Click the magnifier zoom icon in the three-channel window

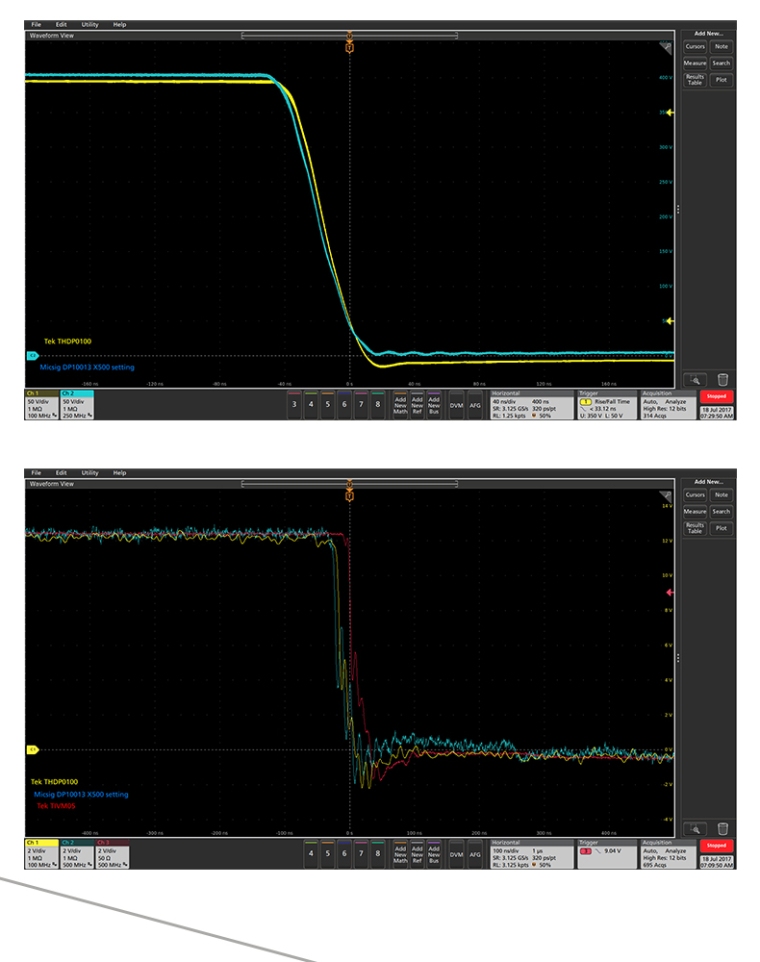(x=695, y=828)
